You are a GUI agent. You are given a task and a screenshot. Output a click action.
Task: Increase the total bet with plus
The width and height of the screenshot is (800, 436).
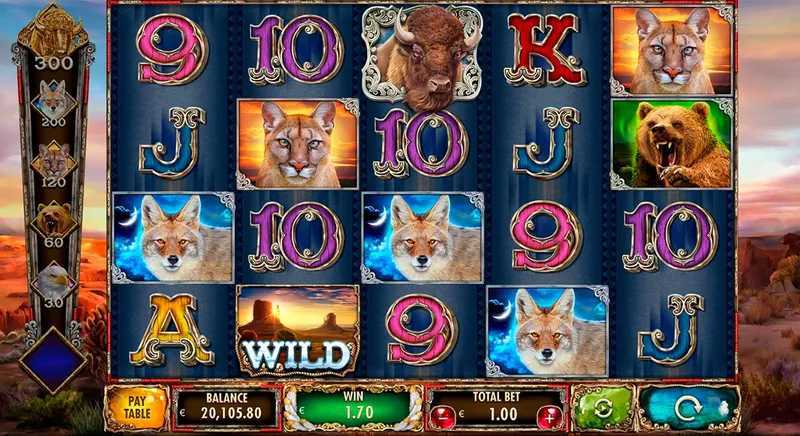pos(550,417)
